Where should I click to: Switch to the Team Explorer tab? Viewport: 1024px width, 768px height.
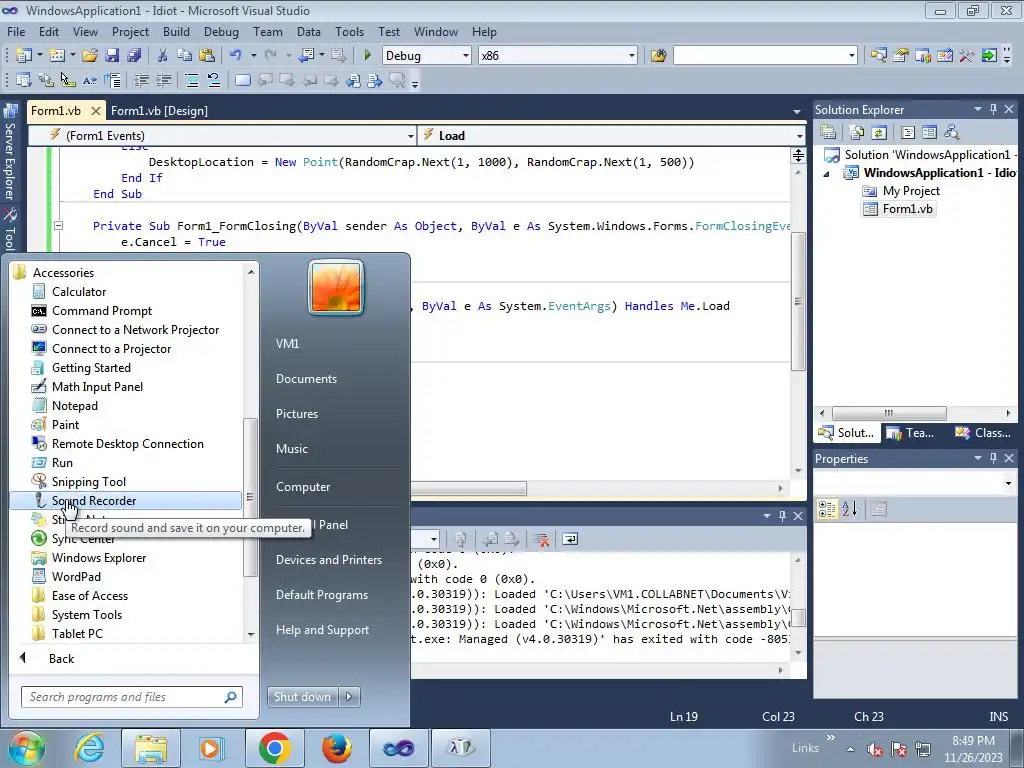tap(912, 432)
